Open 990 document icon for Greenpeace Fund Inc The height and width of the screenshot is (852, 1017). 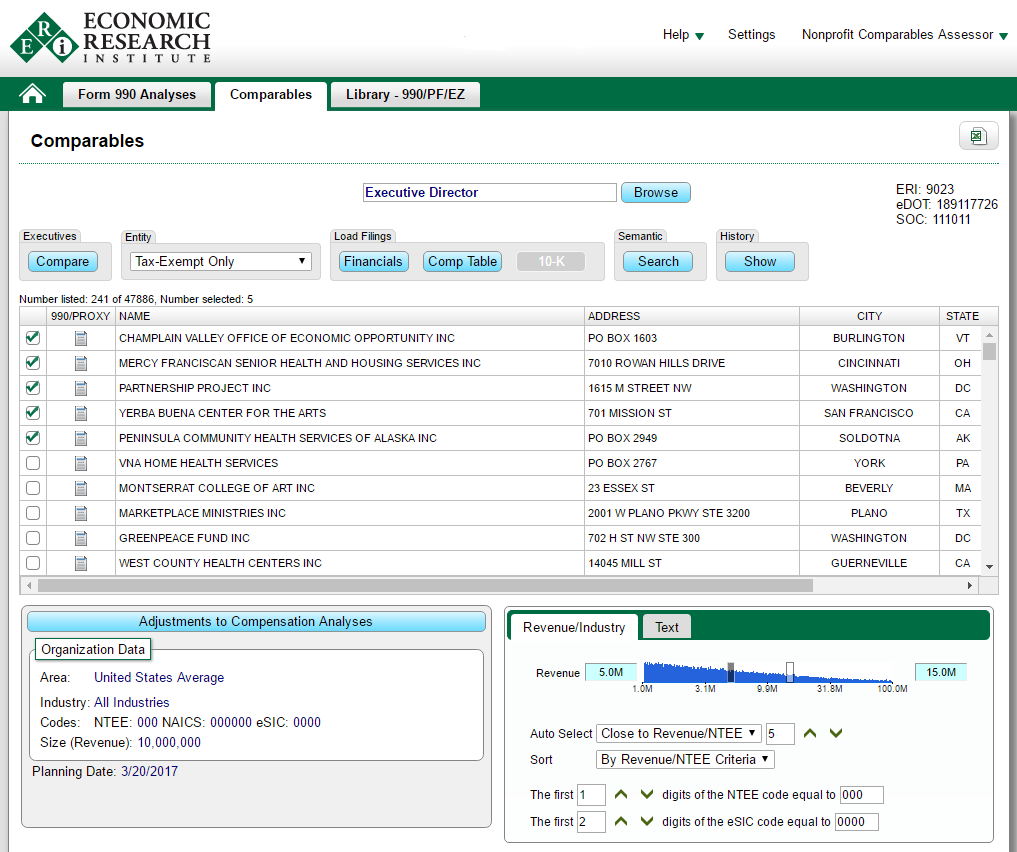(81, 538)
